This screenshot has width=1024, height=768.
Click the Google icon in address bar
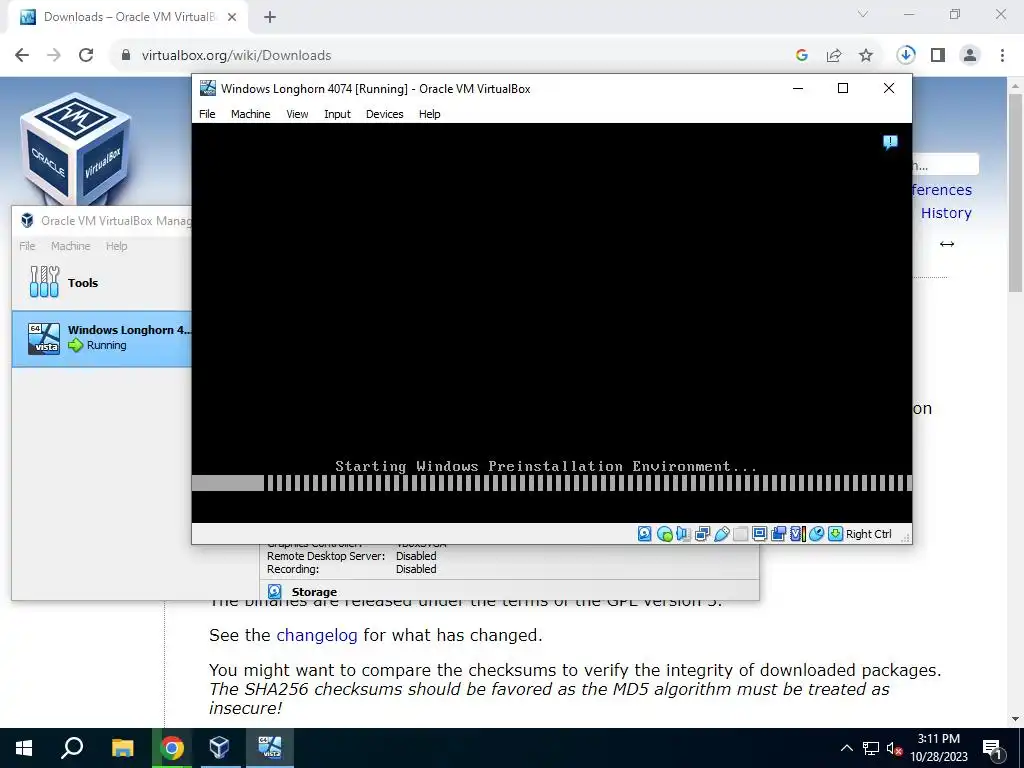802,56
